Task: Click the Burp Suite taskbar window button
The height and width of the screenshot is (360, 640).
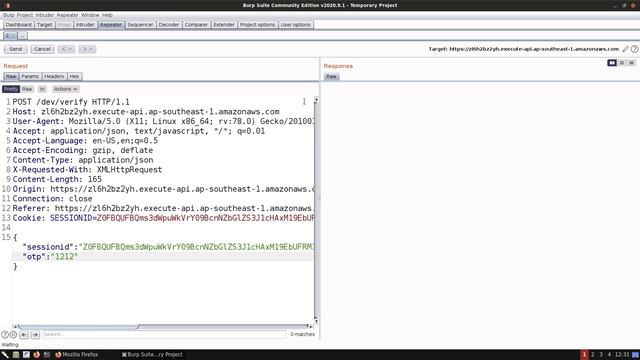Action: pyautogui.click(x=152, y=355)
